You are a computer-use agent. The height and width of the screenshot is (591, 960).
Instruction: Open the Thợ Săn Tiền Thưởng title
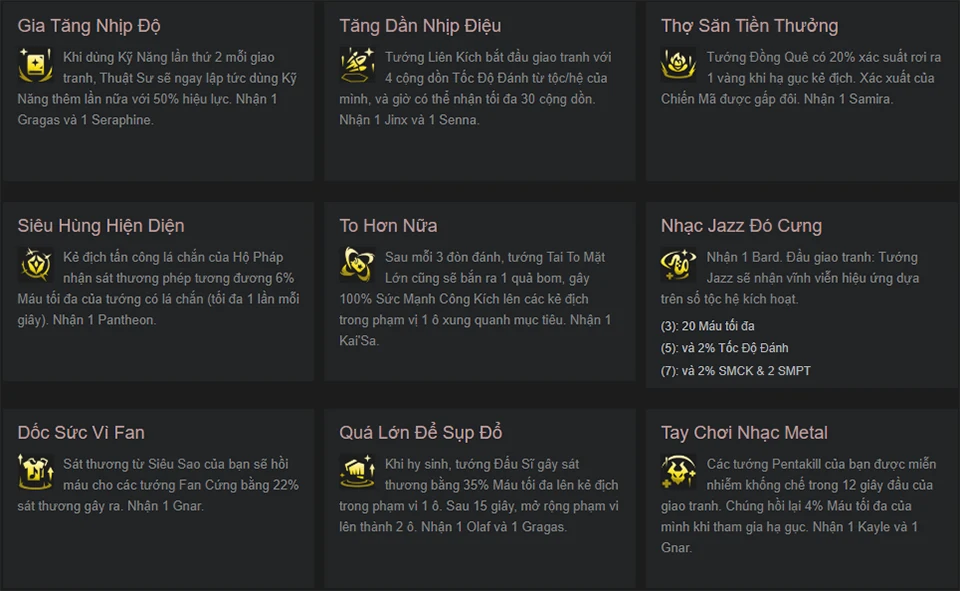[x=749, y=26]
